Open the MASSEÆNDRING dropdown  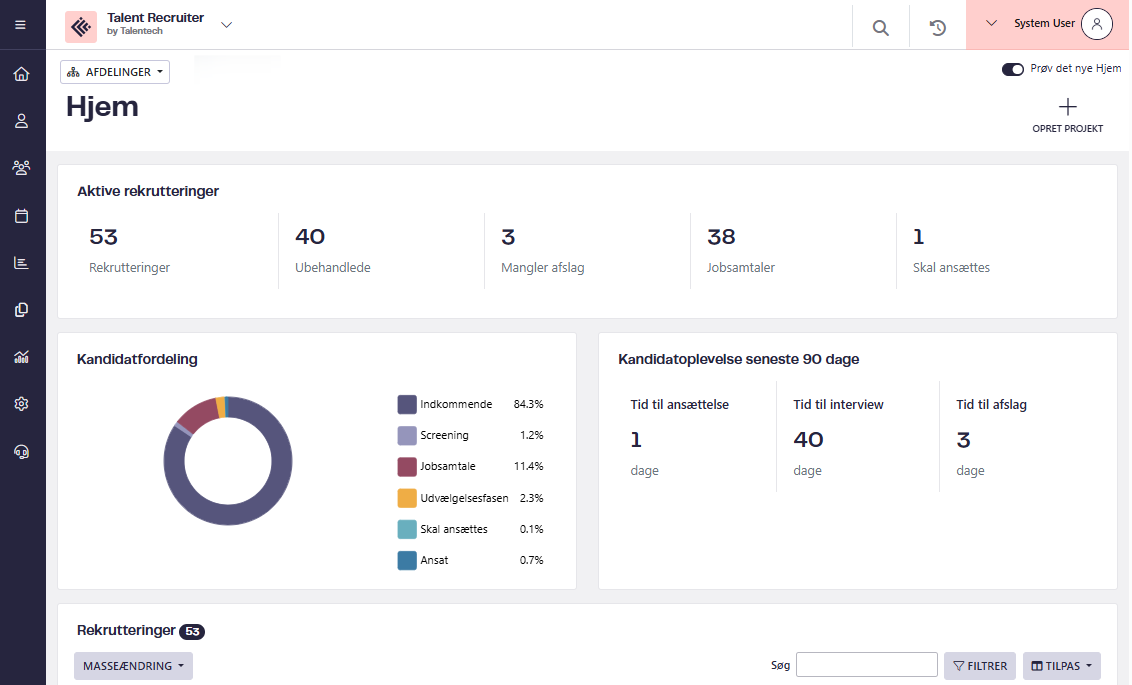(x=133, y=666)
